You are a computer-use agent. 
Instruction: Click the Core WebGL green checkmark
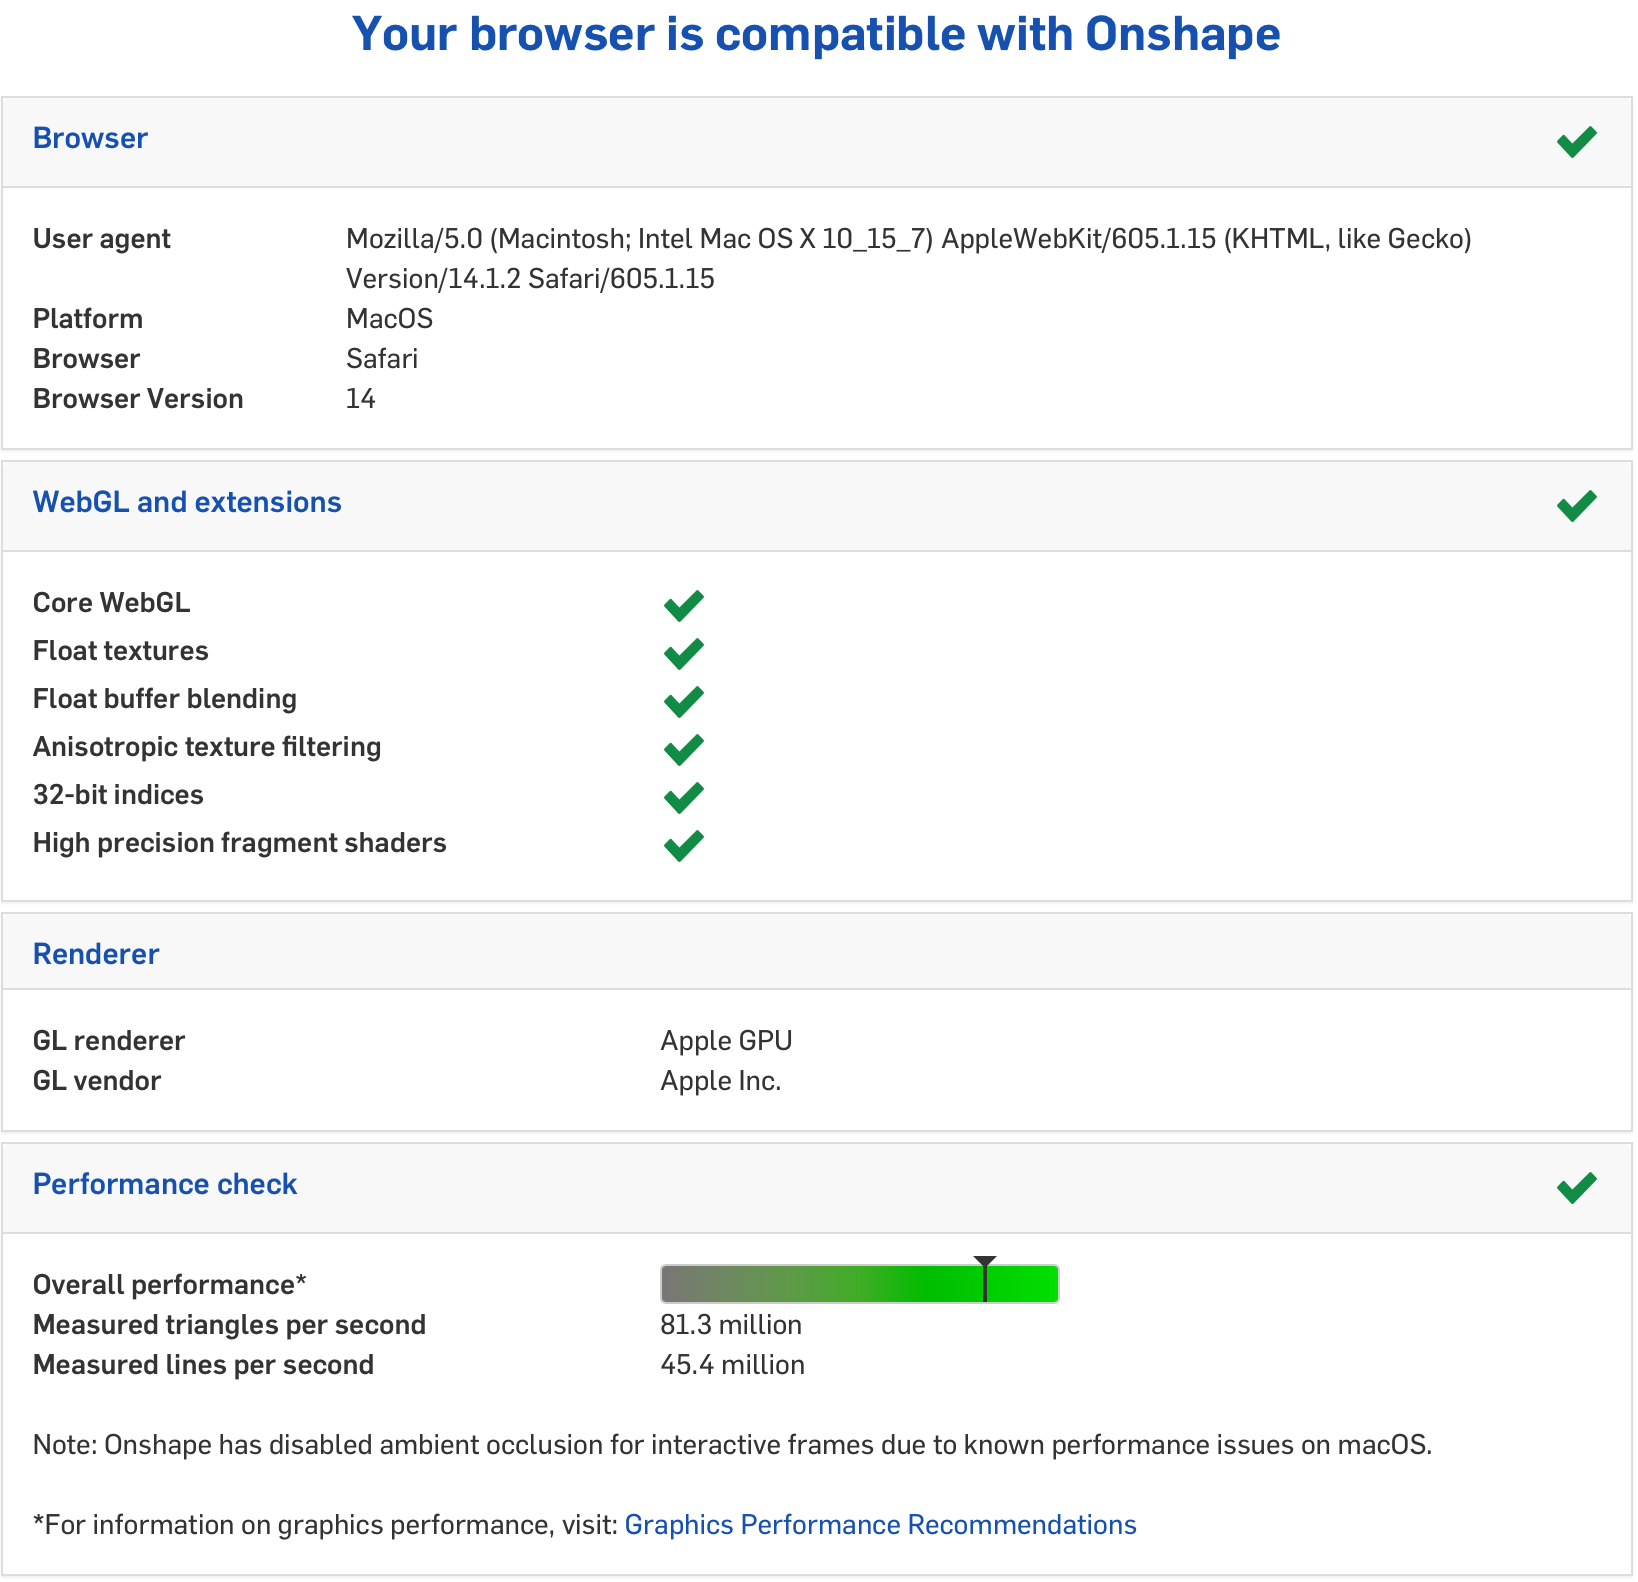point(684,605)
